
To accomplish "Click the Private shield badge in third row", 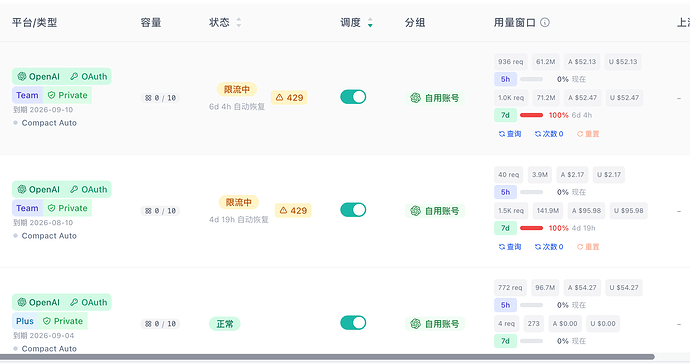I will coord(63,321).
